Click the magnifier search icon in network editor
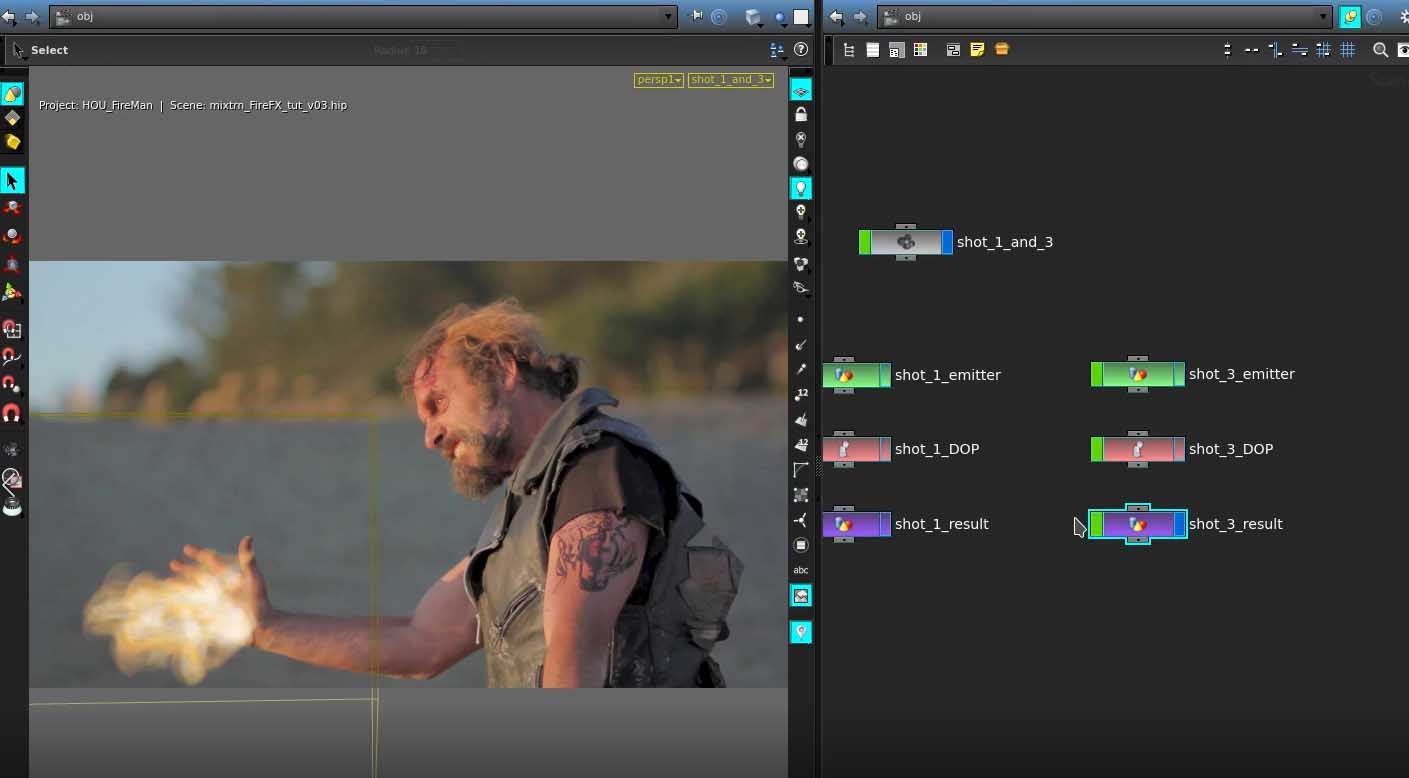The height and width of the screenshot is (778, 1409). click(x=1380, y=50)
